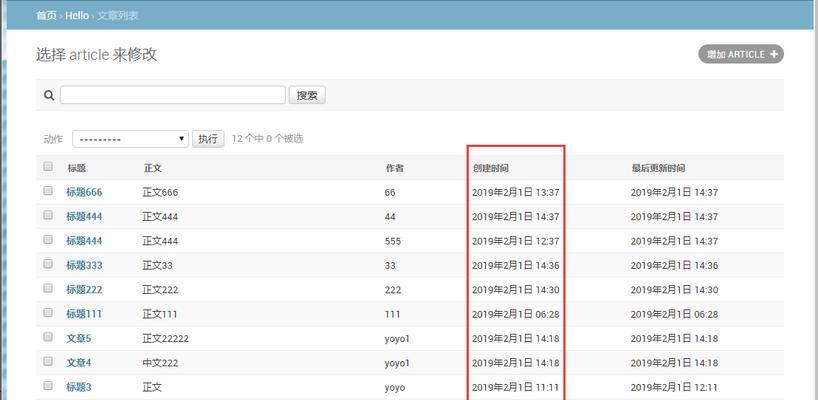The image size is (818, 400).
Task: Click author cell yoyo in 标题3 row
Action: pos(394,387)
